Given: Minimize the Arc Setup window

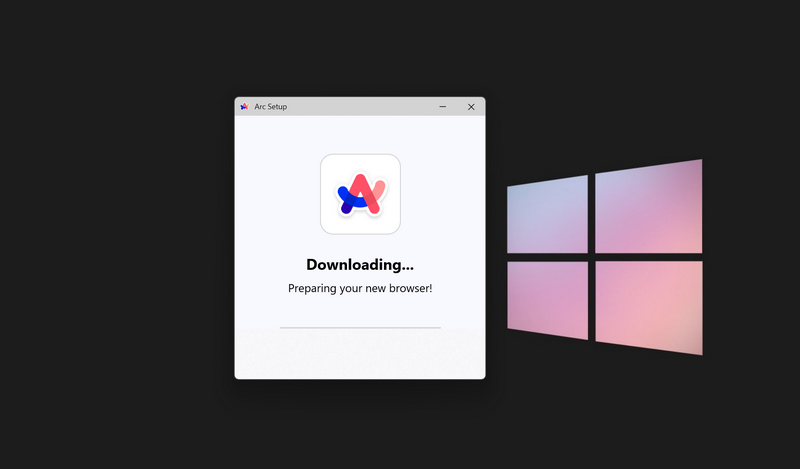Looking at the screenshot, I should pos(442,107).
